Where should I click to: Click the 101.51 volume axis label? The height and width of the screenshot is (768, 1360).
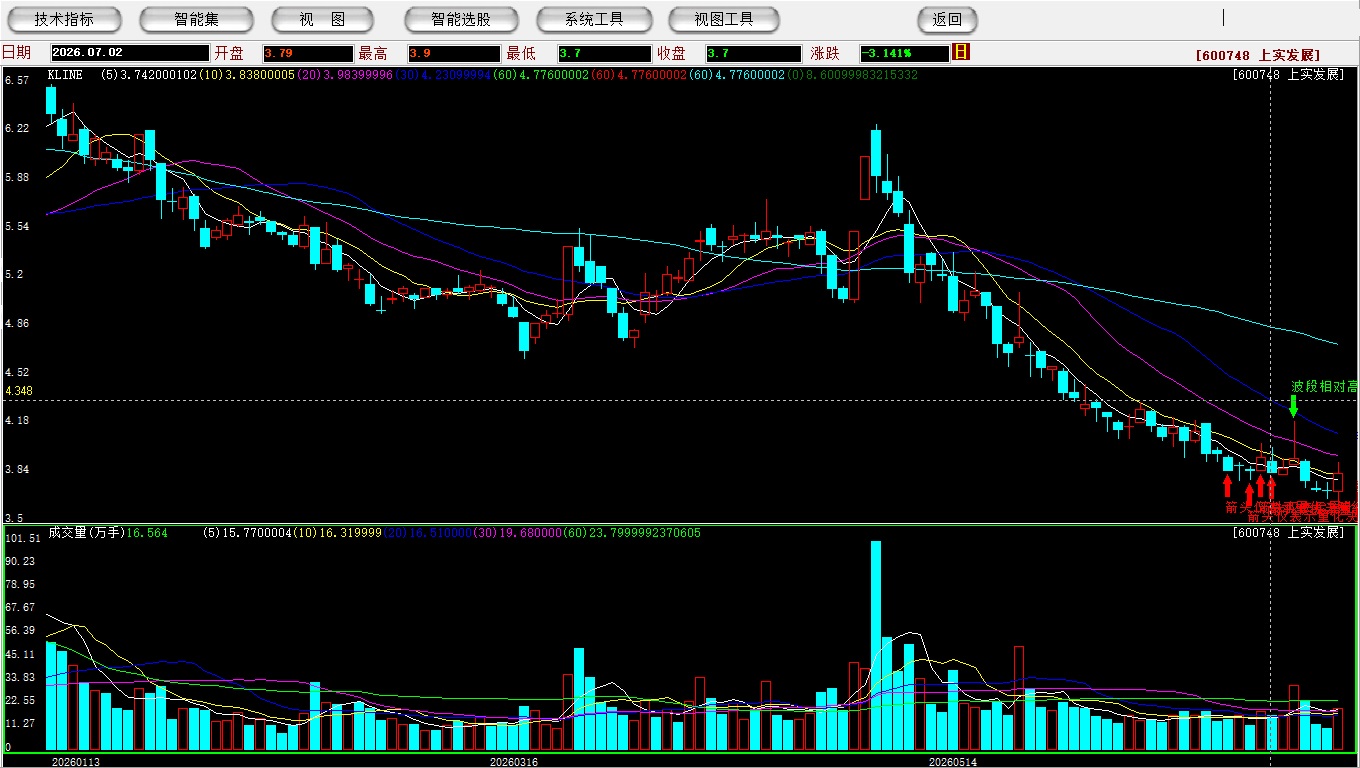point(22,538)
